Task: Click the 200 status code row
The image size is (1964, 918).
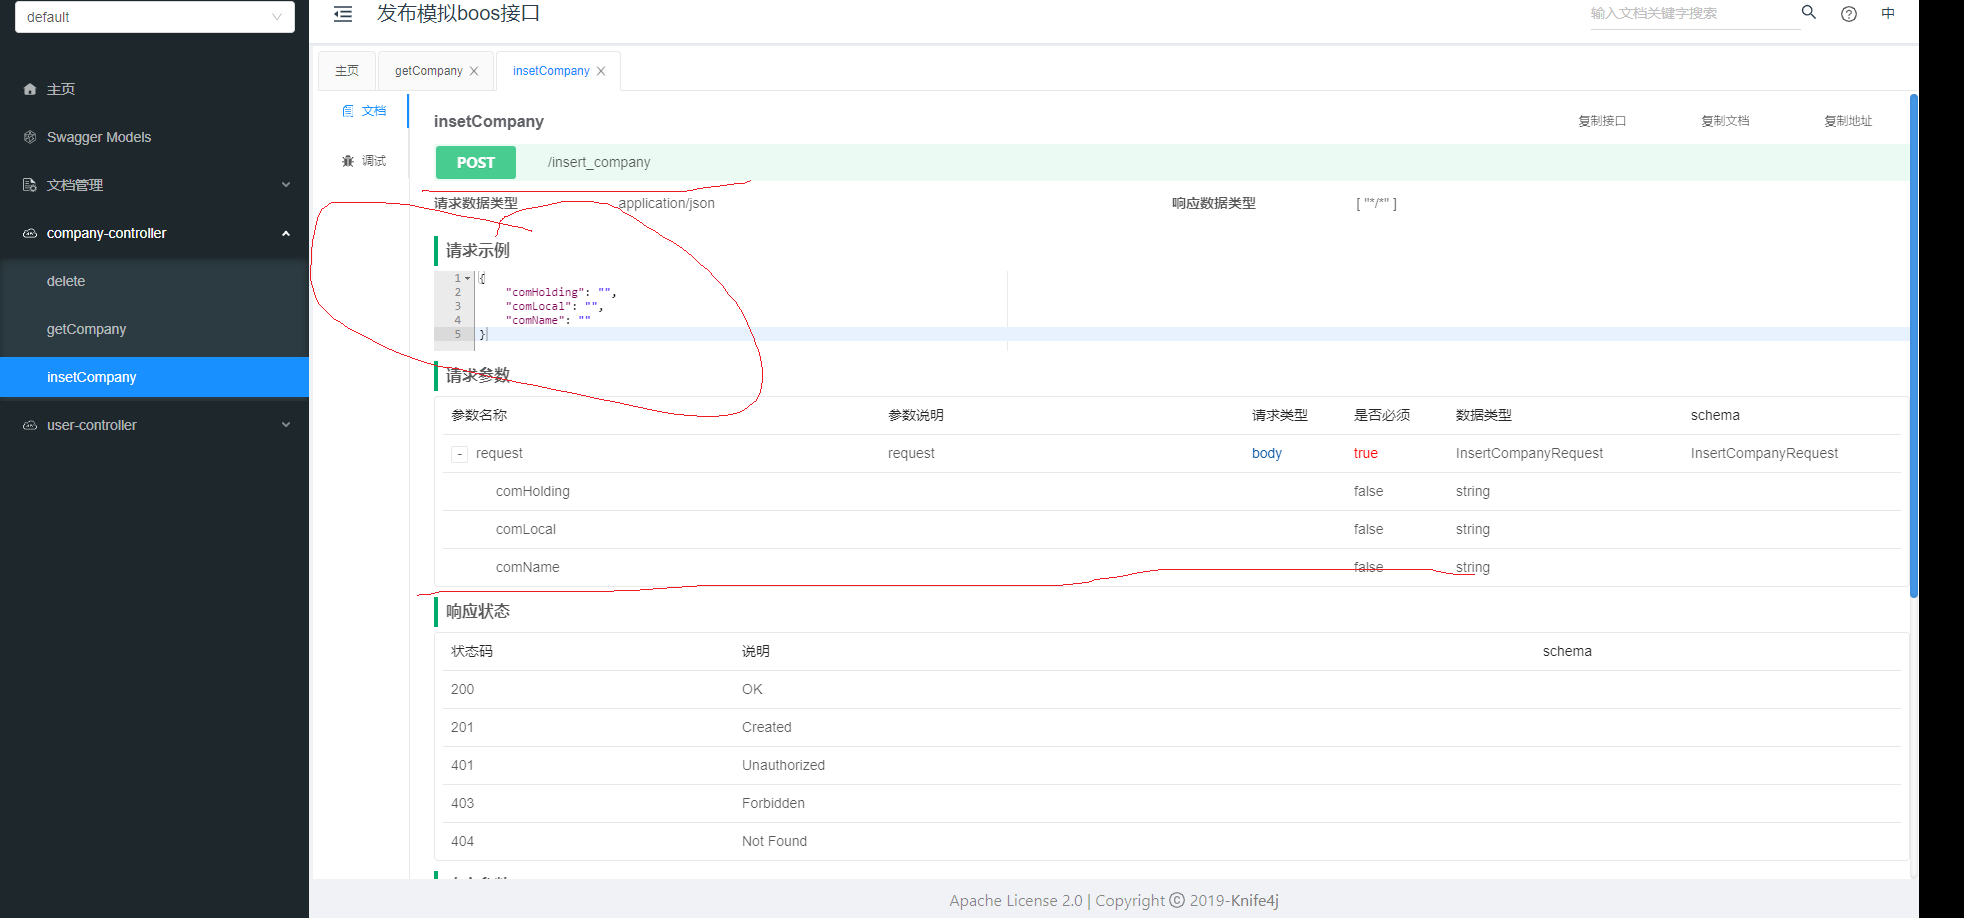Action: point(1172,689)
